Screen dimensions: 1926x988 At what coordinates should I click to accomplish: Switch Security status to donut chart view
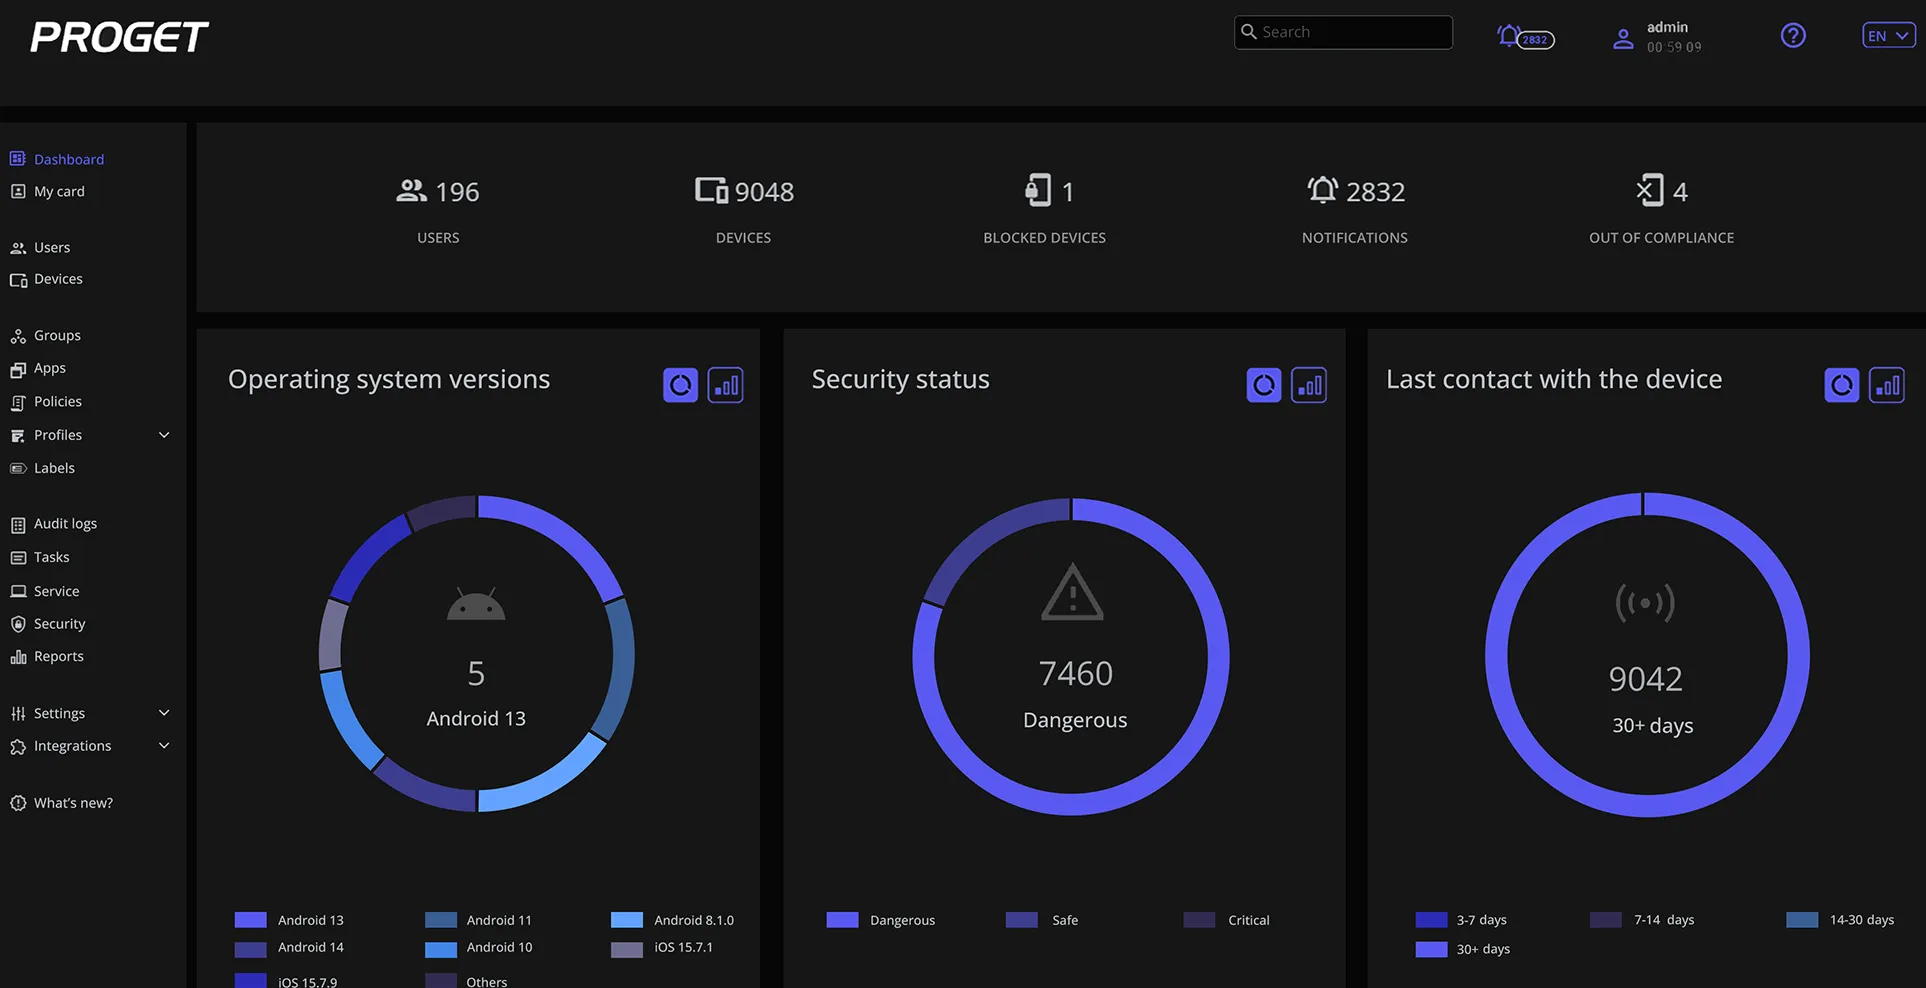point(1264,385)
